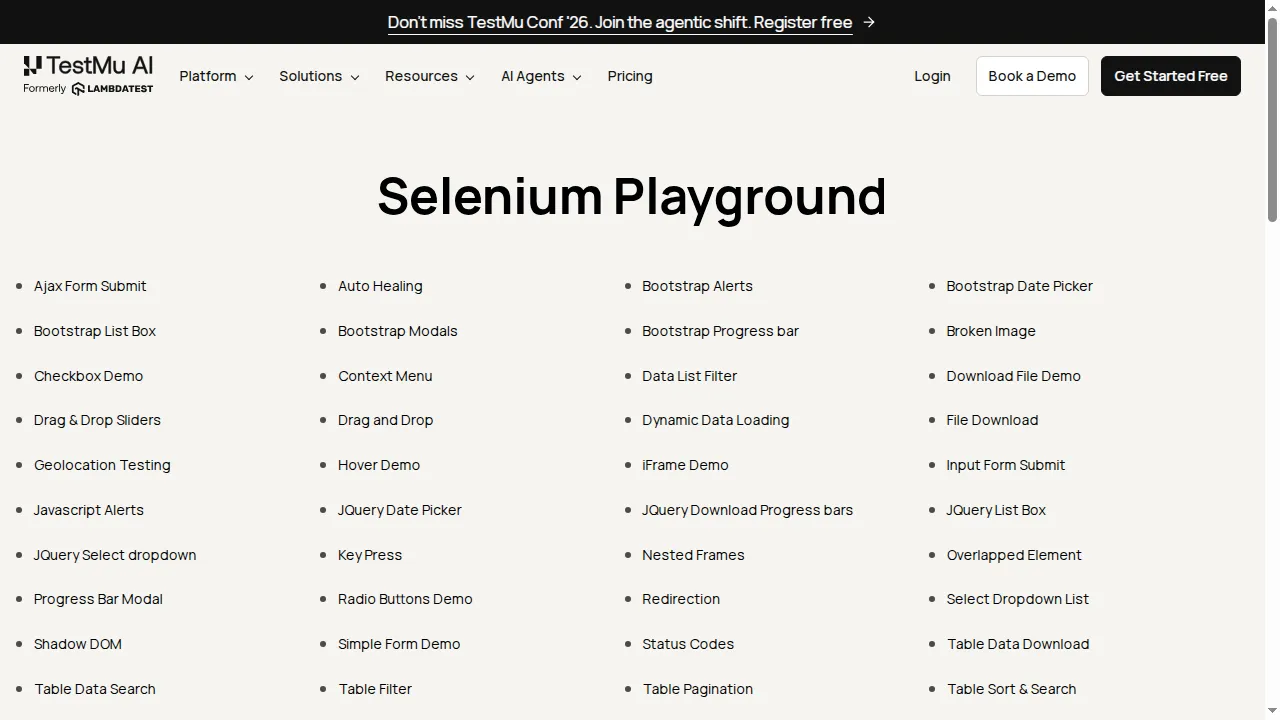Open the Drag & Drop Sliders demo
Image resolution: width=1280 pixels, height=720 pixels.
click(97, 420)
